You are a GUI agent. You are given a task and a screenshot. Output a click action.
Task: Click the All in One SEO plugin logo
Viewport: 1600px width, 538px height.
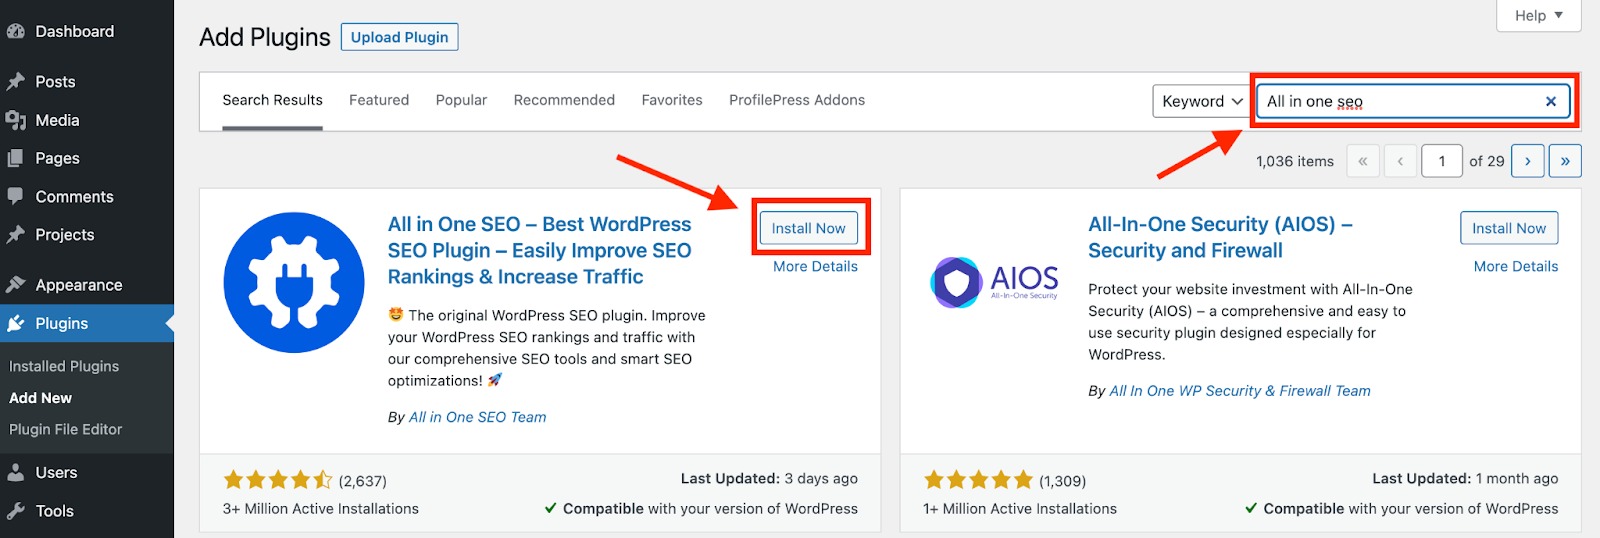[294, 282]
